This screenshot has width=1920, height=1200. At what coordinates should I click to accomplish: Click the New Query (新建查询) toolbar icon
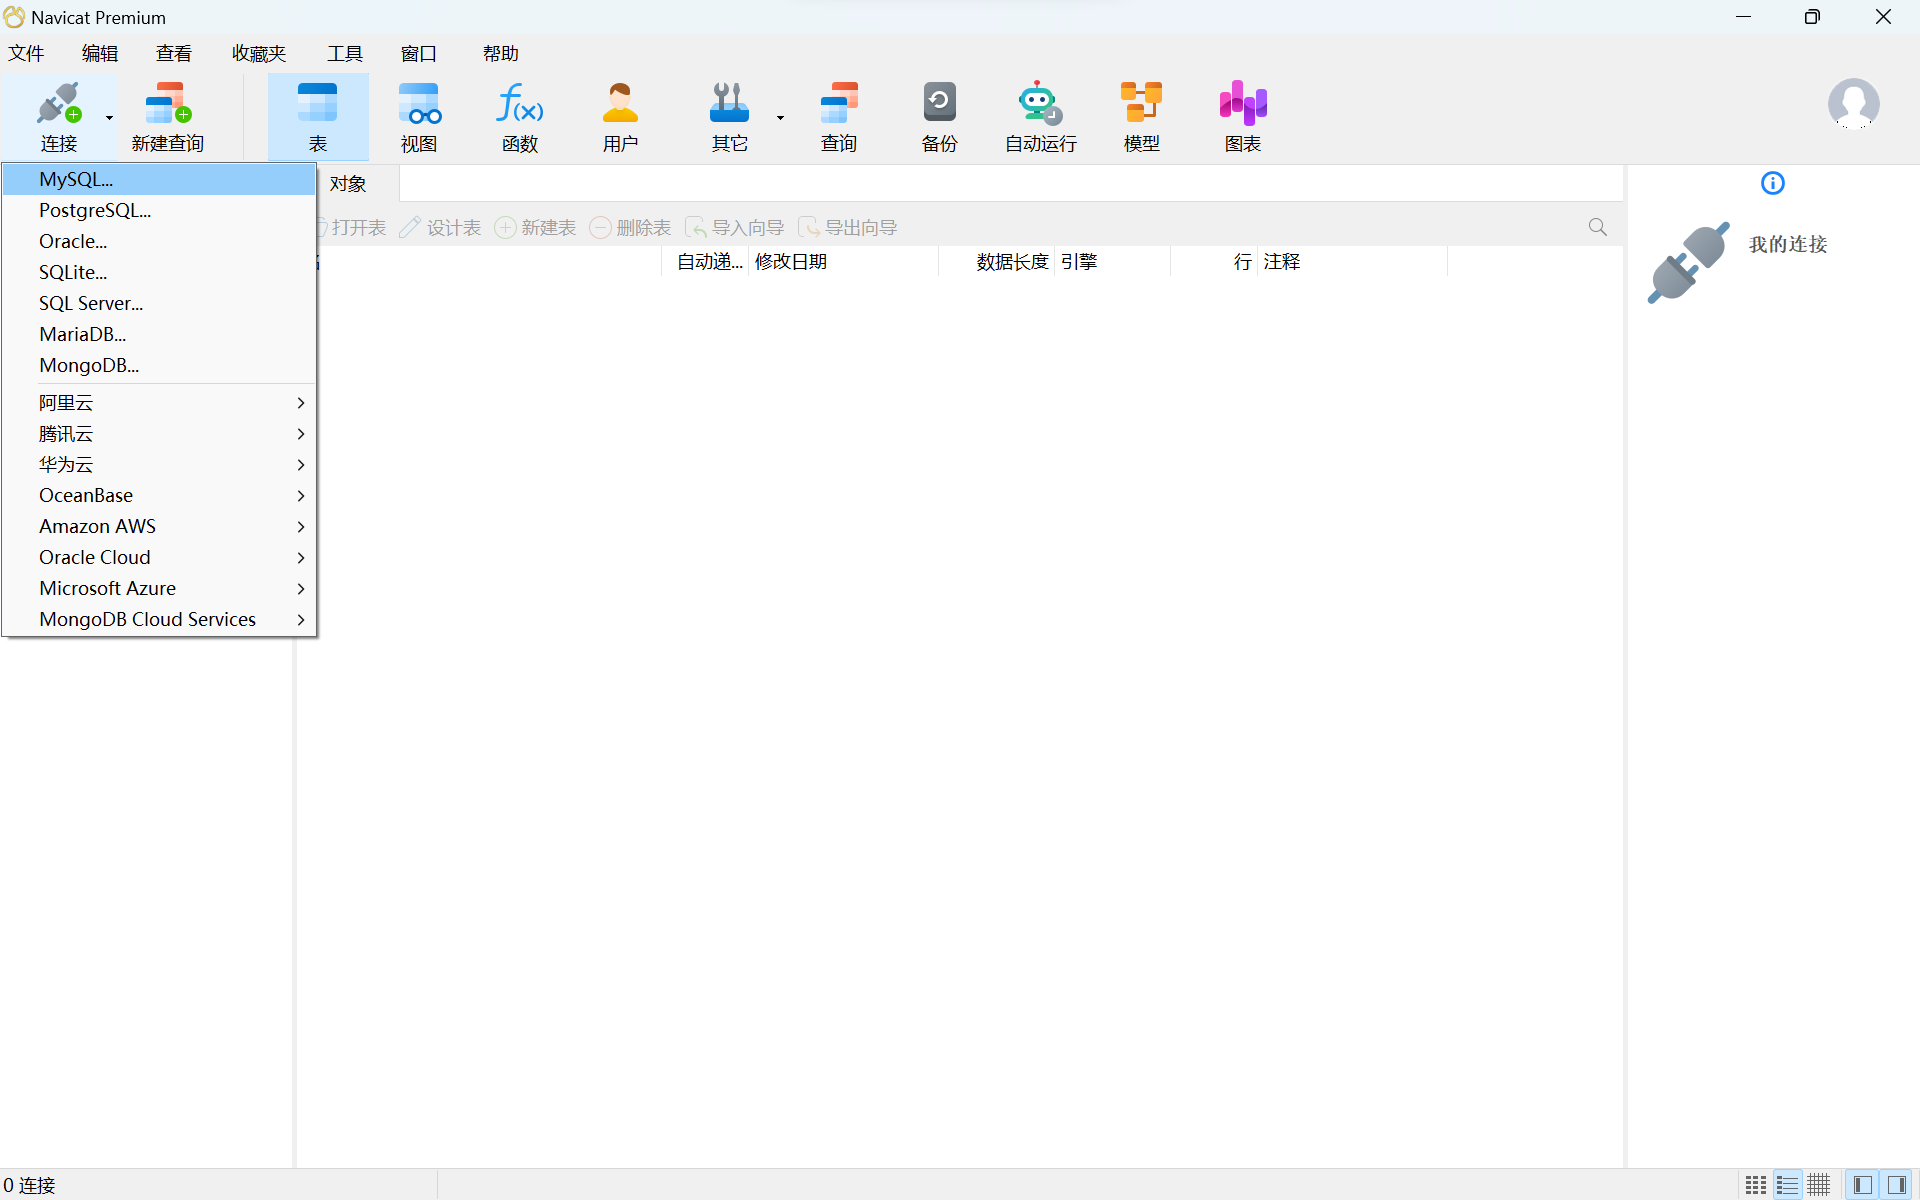tap(167, 117)
